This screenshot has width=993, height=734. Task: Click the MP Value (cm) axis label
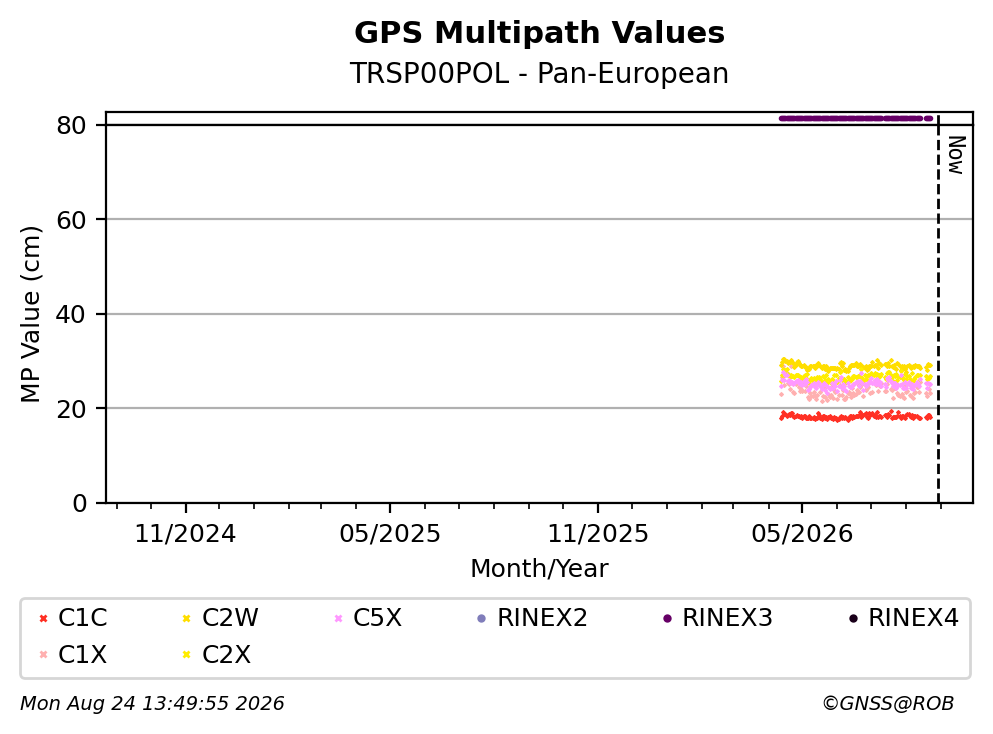tap(30, 314)
